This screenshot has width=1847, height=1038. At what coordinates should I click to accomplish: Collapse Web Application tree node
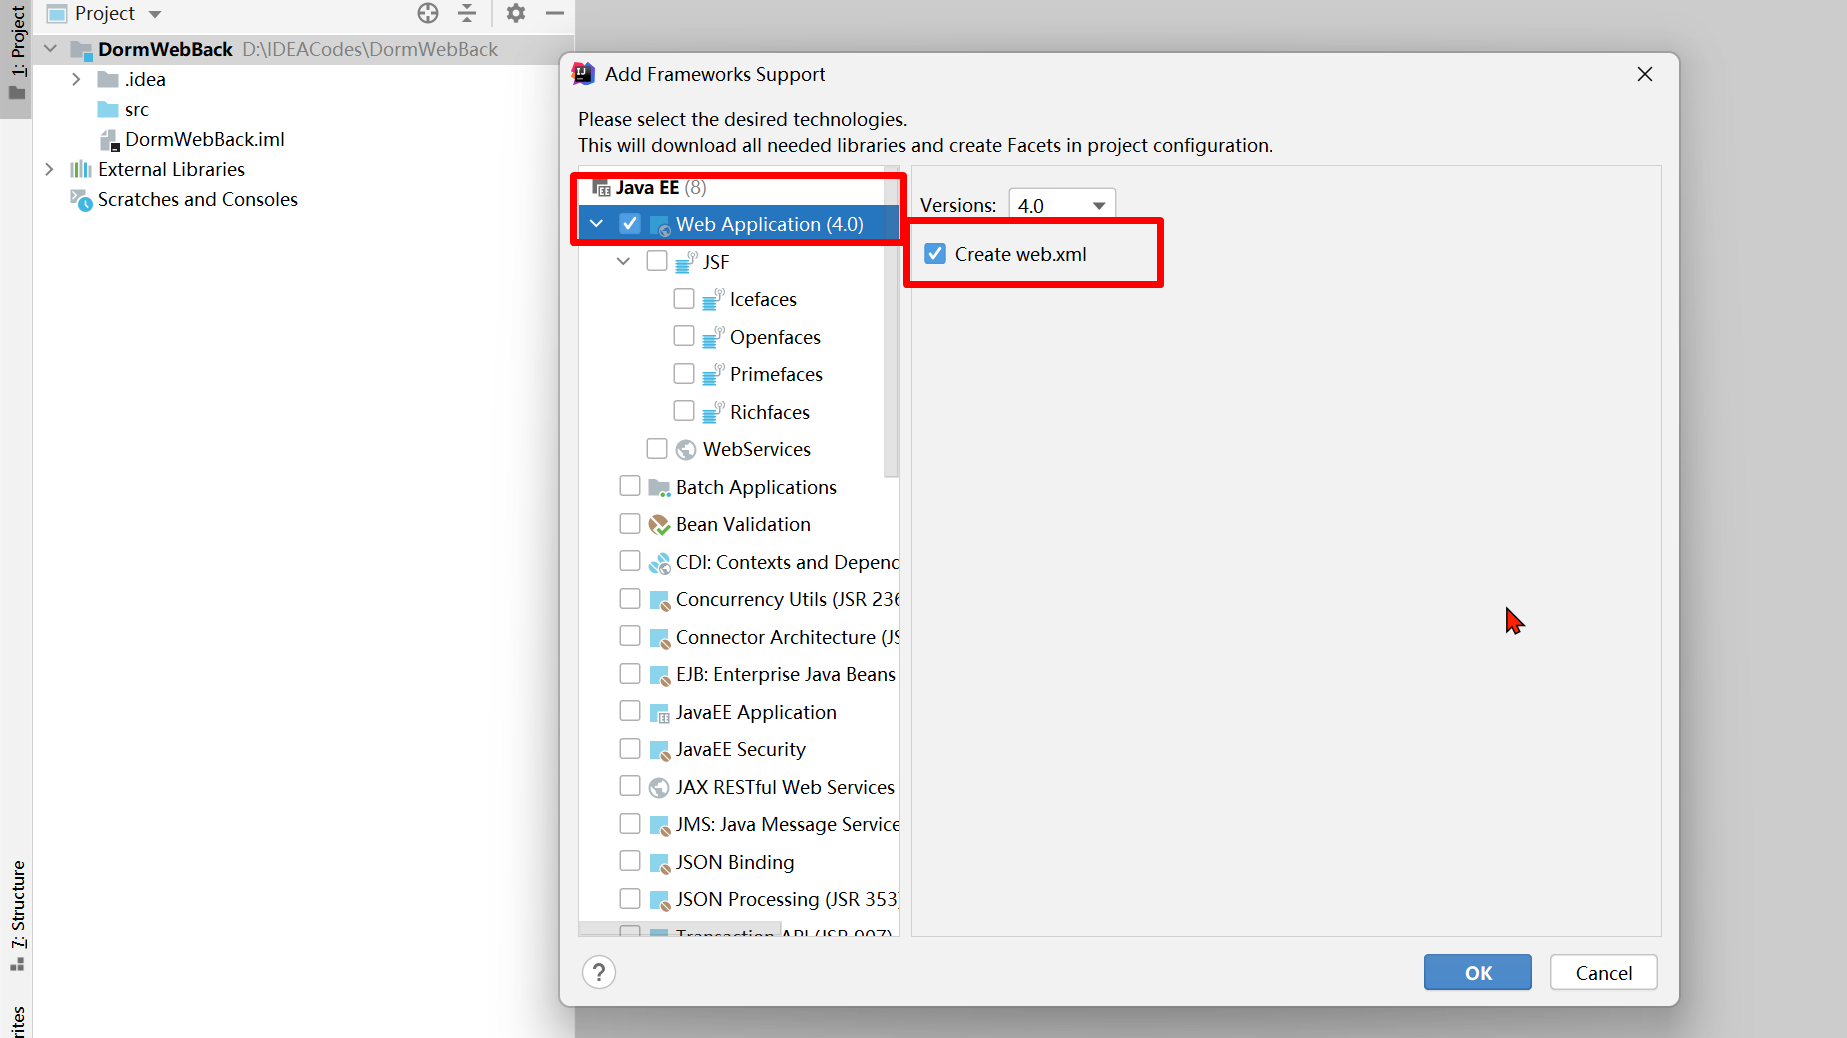point(597,223)
